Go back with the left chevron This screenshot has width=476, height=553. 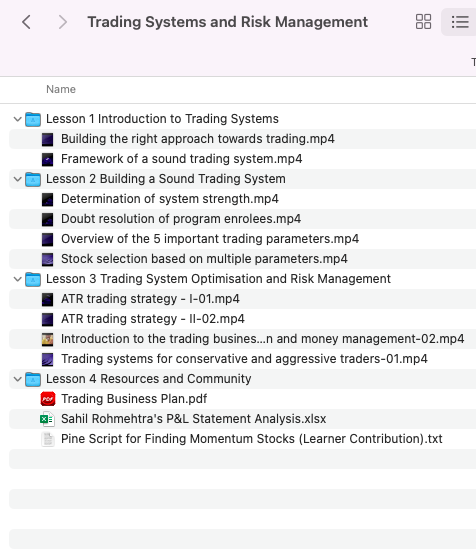(26, 22)
